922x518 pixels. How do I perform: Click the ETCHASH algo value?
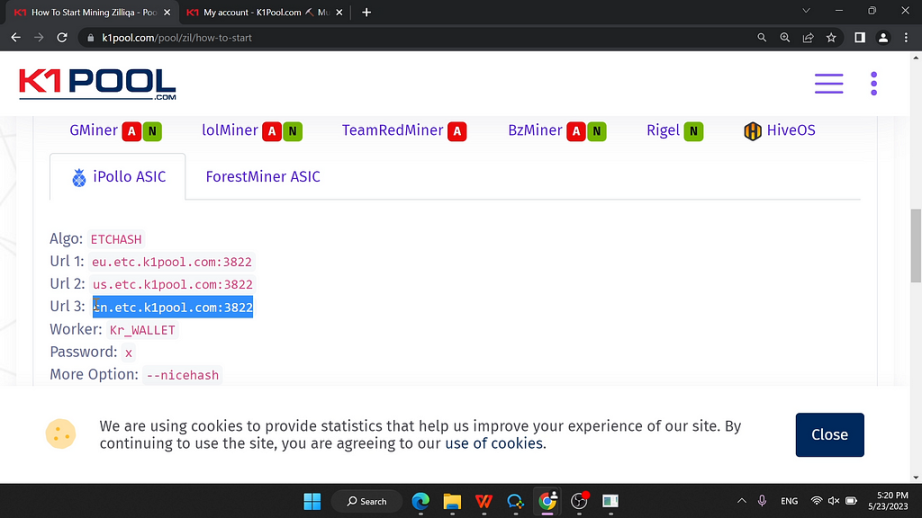click(x=116, y=239)
